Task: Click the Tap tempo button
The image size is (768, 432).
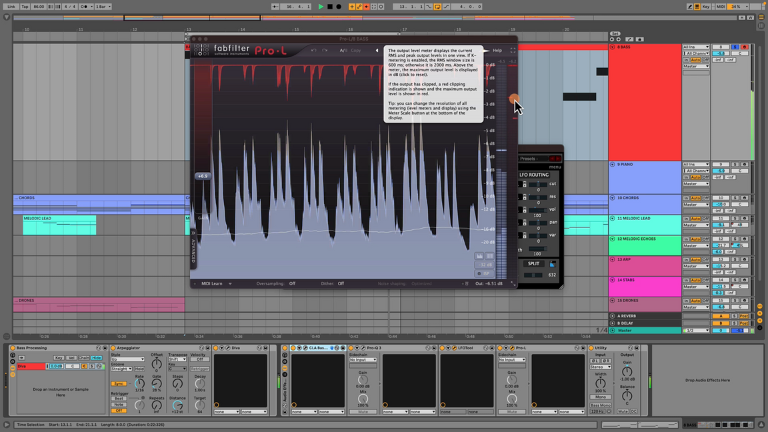Action: tap(24, 7)
